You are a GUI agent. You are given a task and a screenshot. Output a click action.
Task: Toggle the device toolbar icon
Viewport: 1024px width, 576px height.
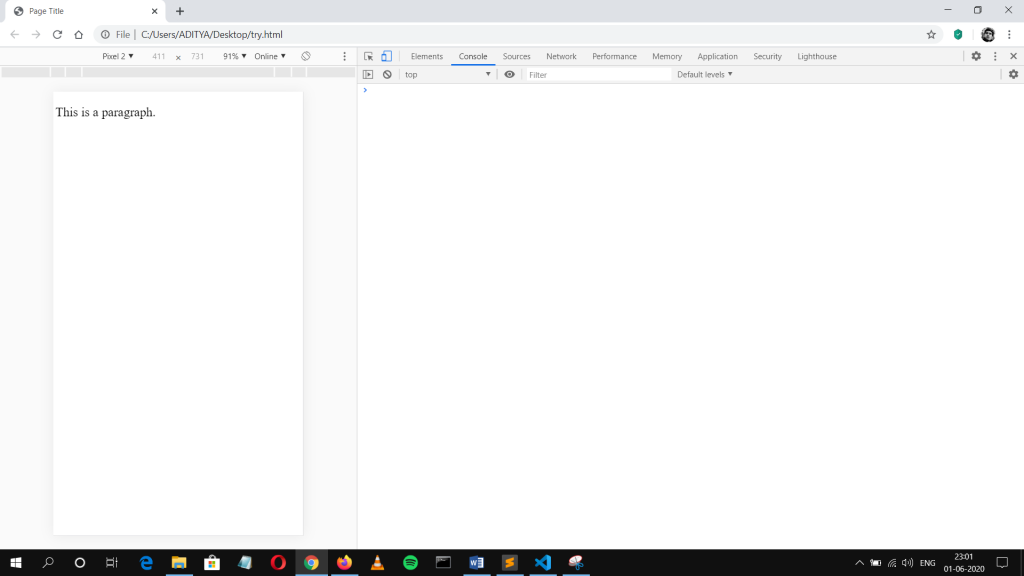tap(386, 57)
